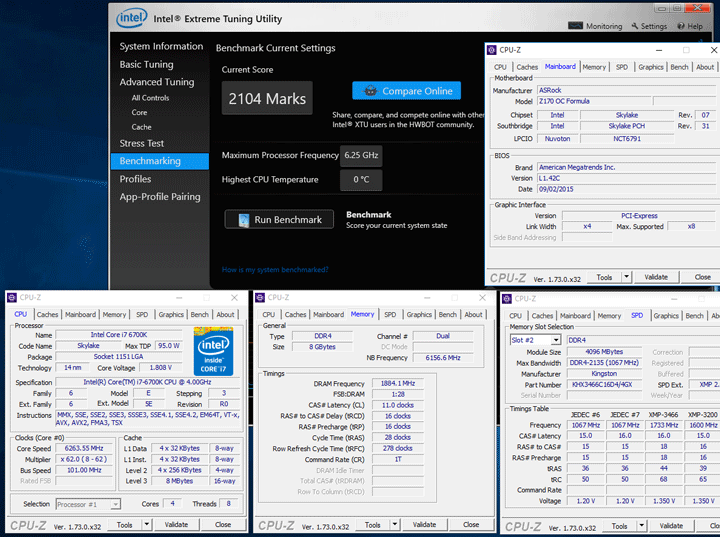Switch to Graphics tab in CPU-Z Memory window
The image size is (720, 537).
tap(419, 315)
